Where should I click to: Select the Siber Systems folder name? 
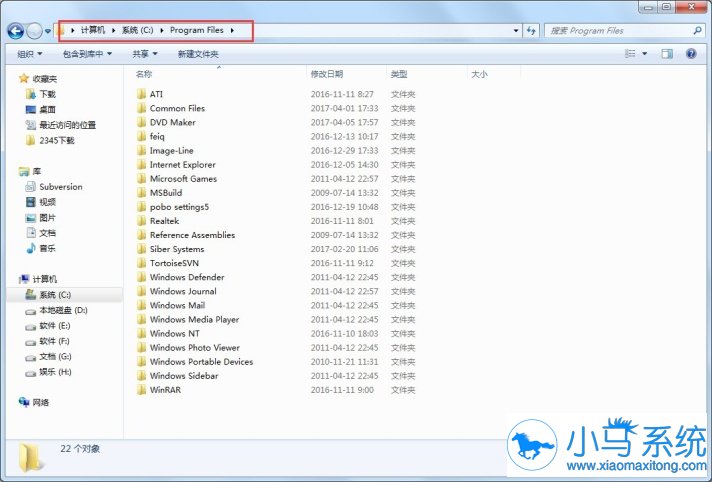[177, 249]
